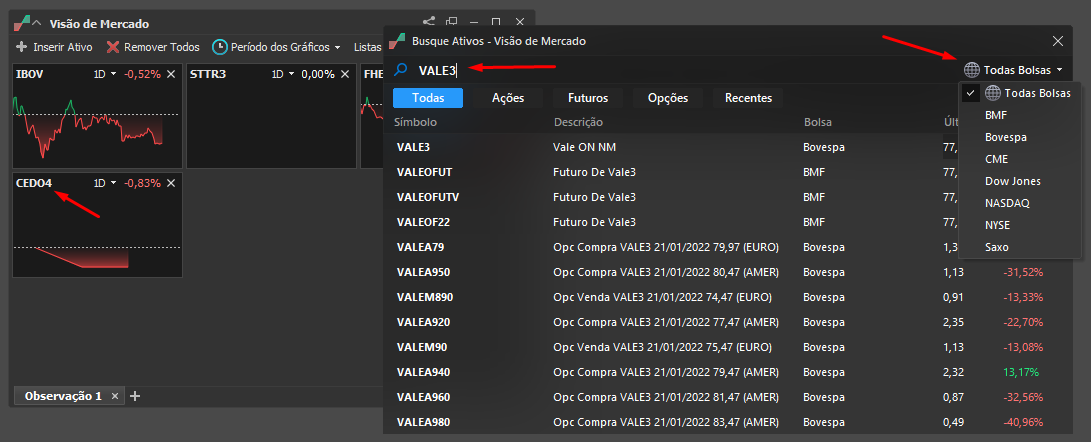Click the Recentes filter button
Viewport: 1091px width, 442px height.
749,98
